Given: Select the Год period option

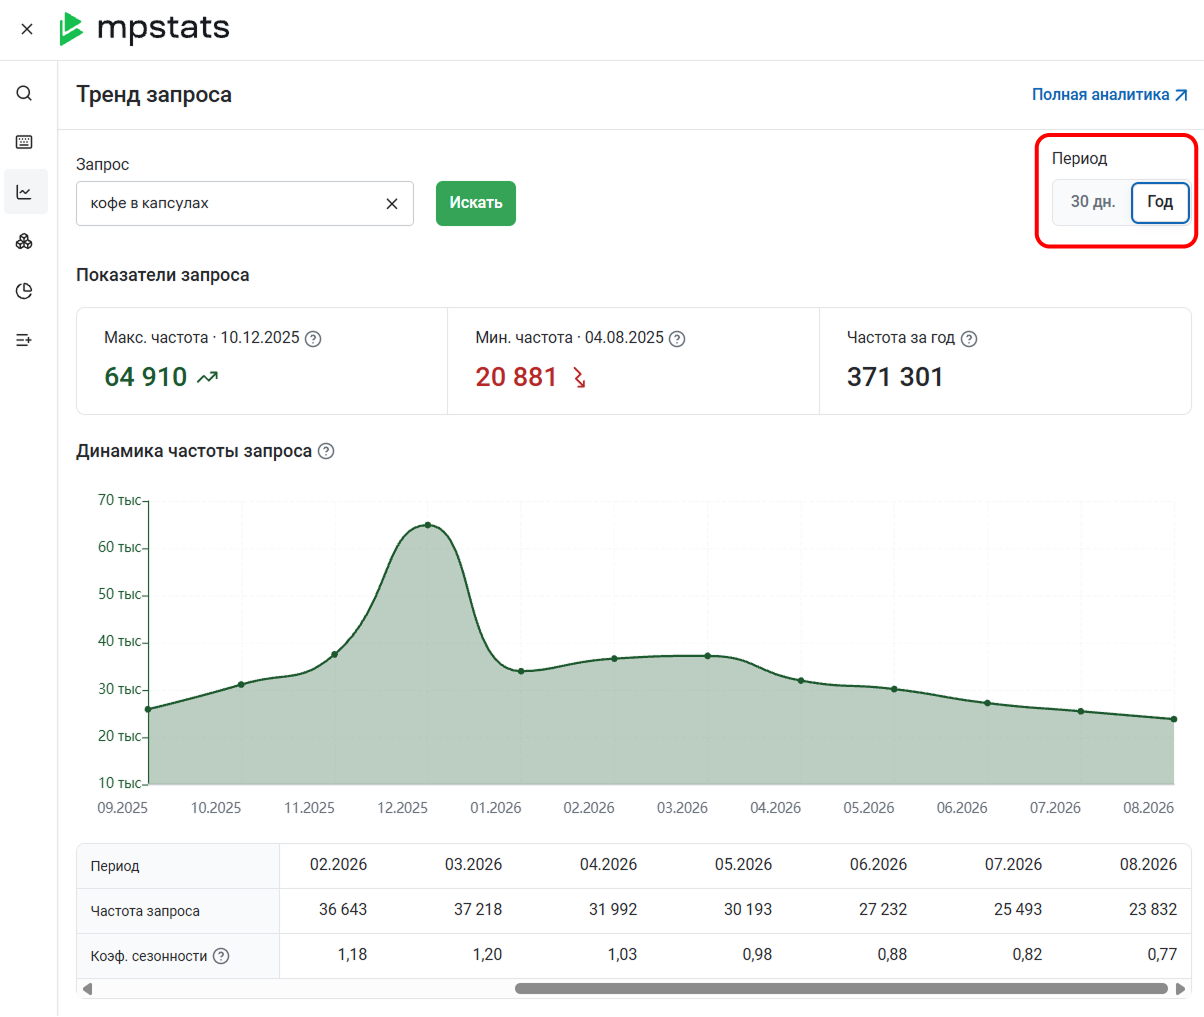Looking at the screenshot, I should point(1160,202).
